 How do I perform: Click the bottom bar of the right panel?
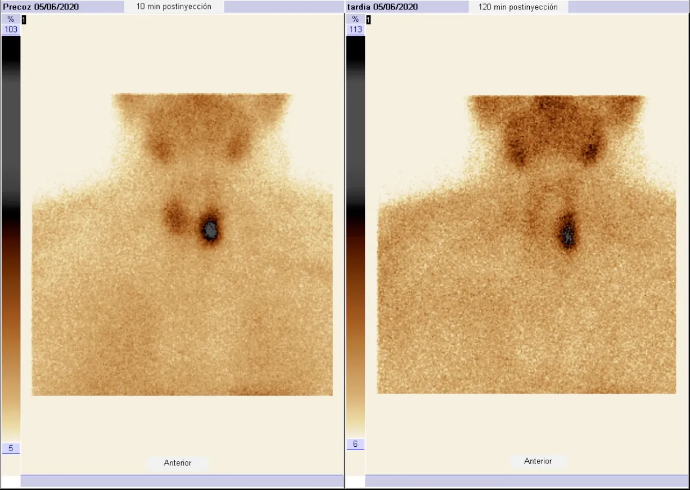[x=527, y=481]
